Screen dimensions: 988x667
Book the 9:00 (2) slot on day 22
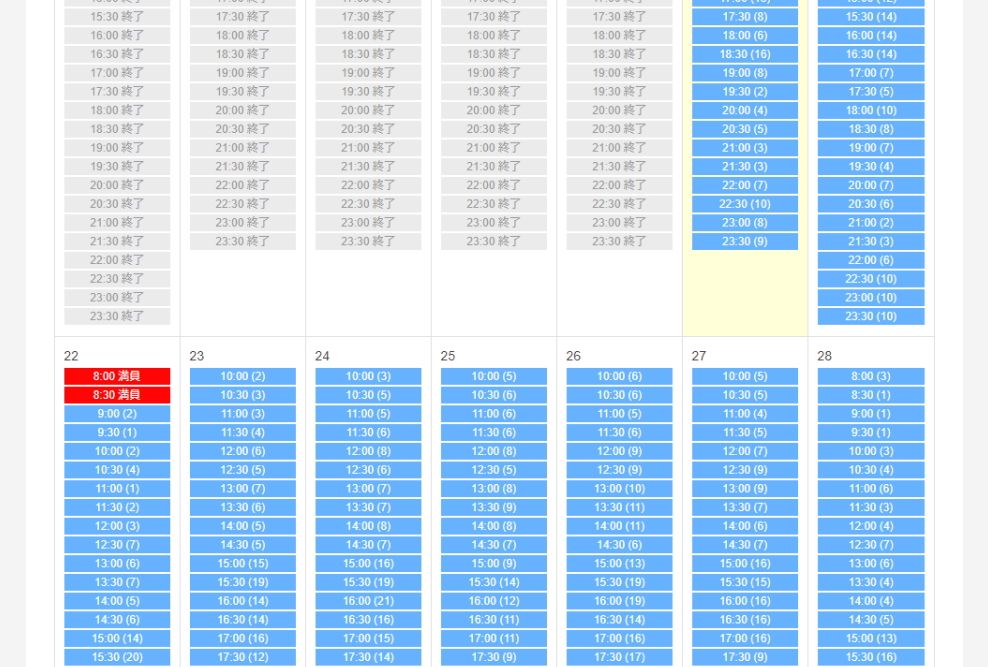117,414
